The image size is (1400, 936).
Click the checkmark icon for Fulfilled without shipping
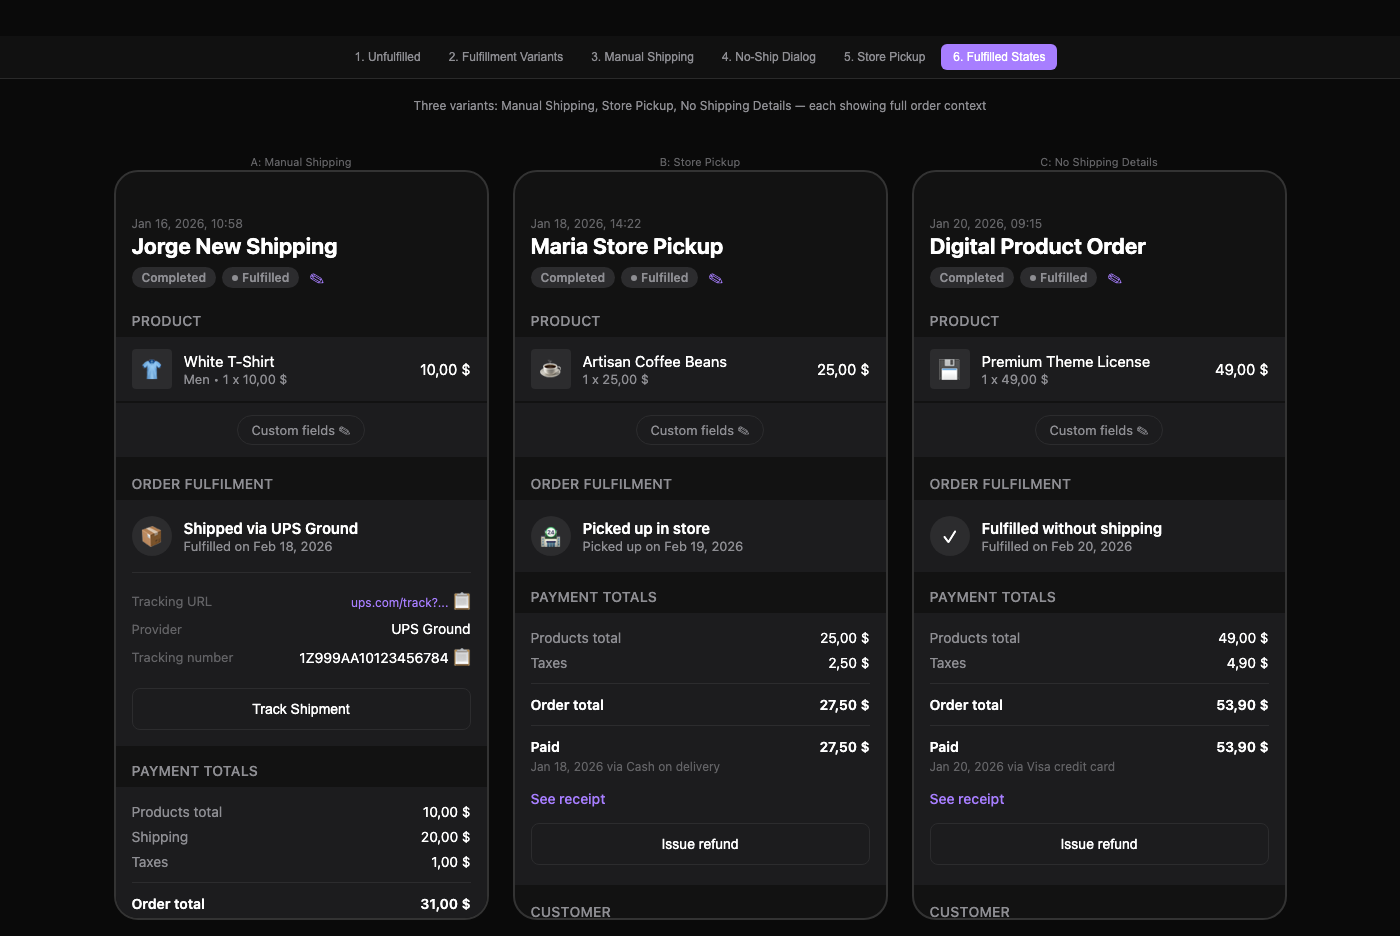click(x=950, y=536)
